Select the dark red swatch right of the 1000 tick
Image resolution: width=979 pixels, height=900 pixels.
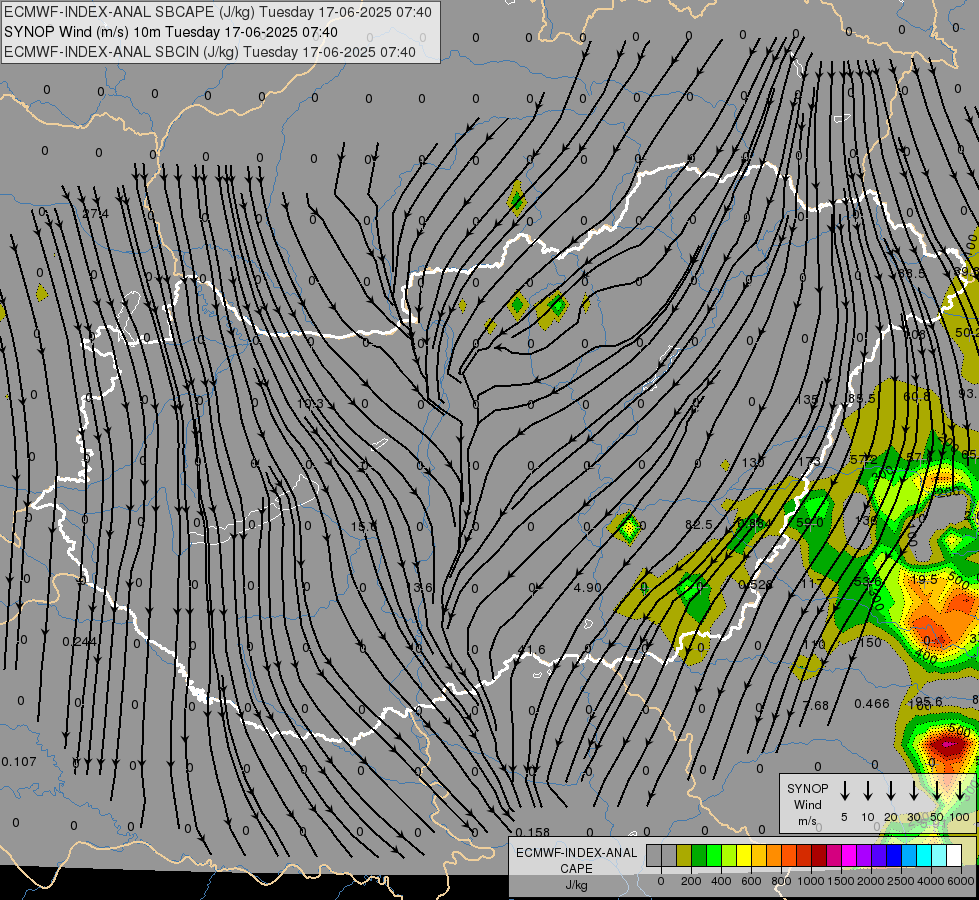click(820, 855)
